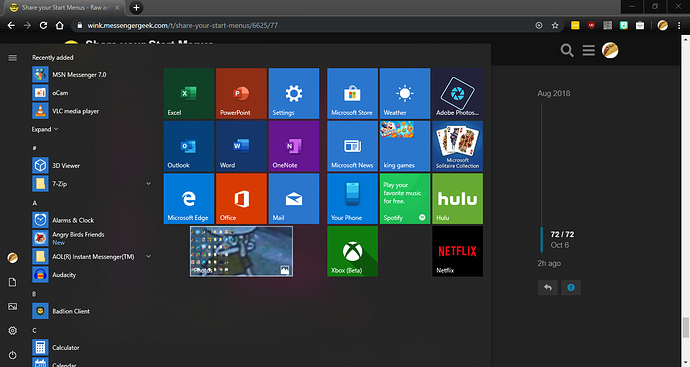Open the Settings tile

tap(294, 93)
